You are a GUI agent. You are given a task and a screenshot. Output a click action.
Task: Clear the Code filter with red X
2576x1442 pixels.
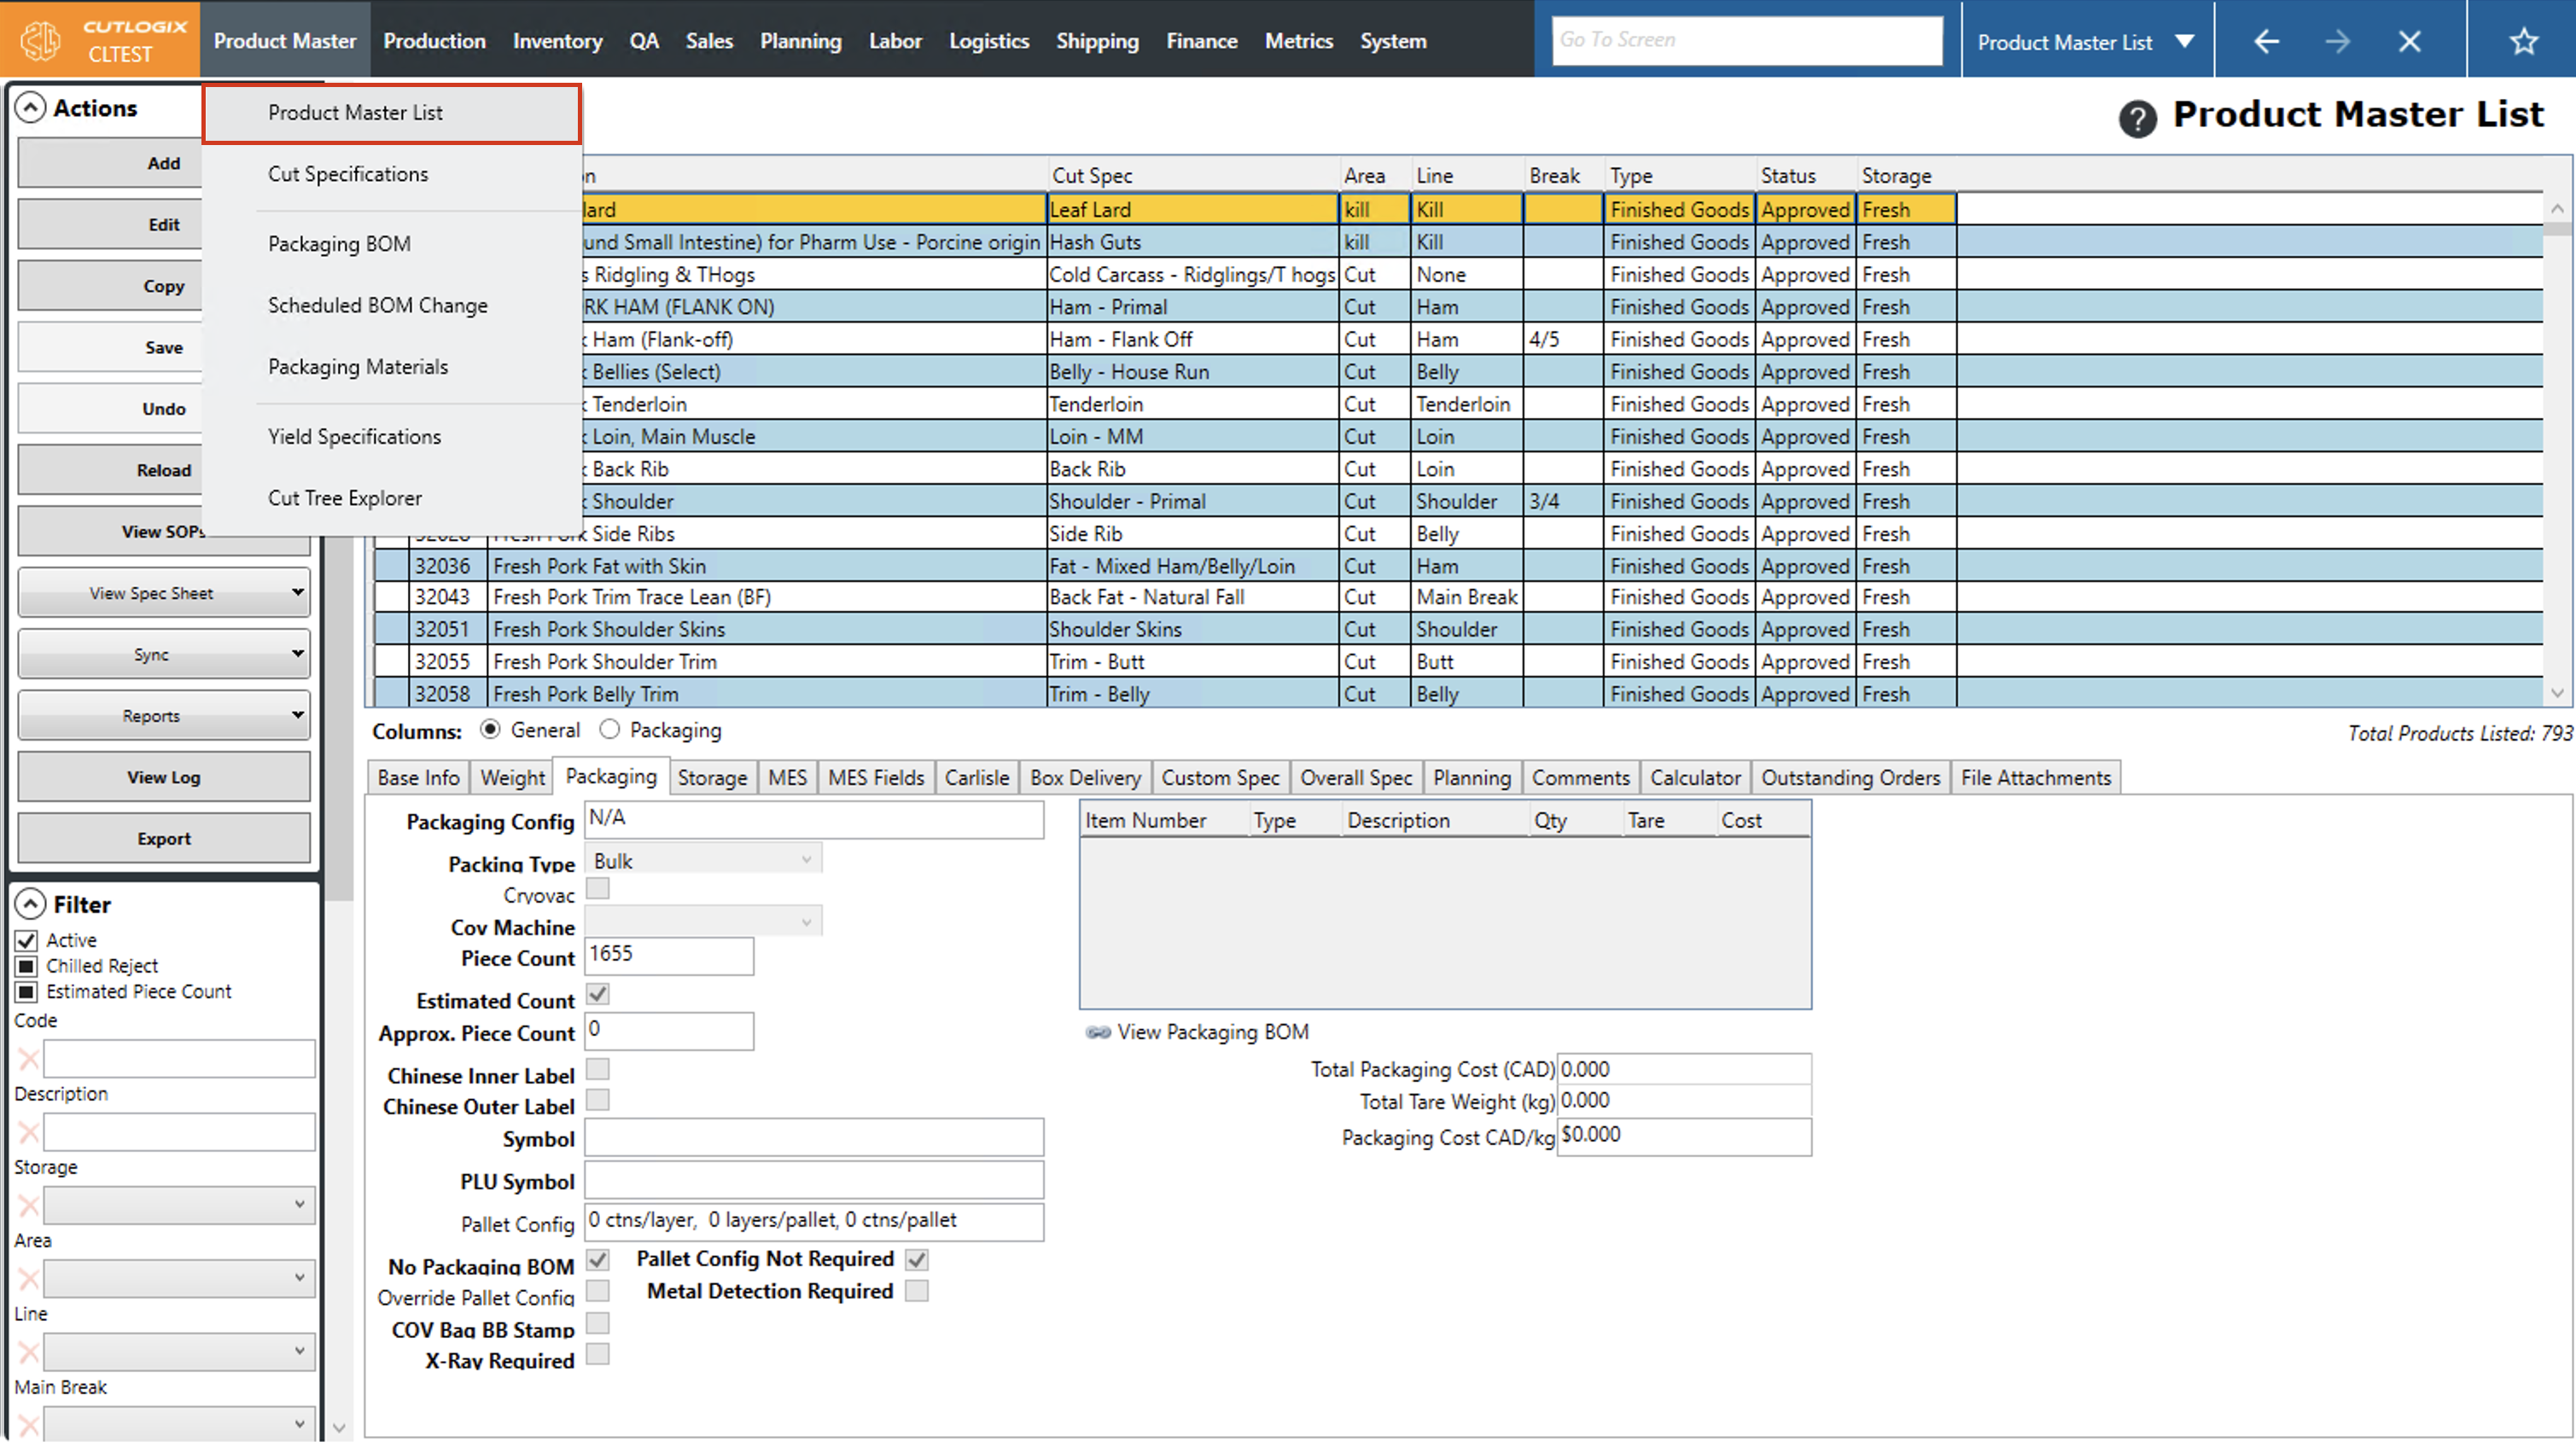pos(28,1058)
